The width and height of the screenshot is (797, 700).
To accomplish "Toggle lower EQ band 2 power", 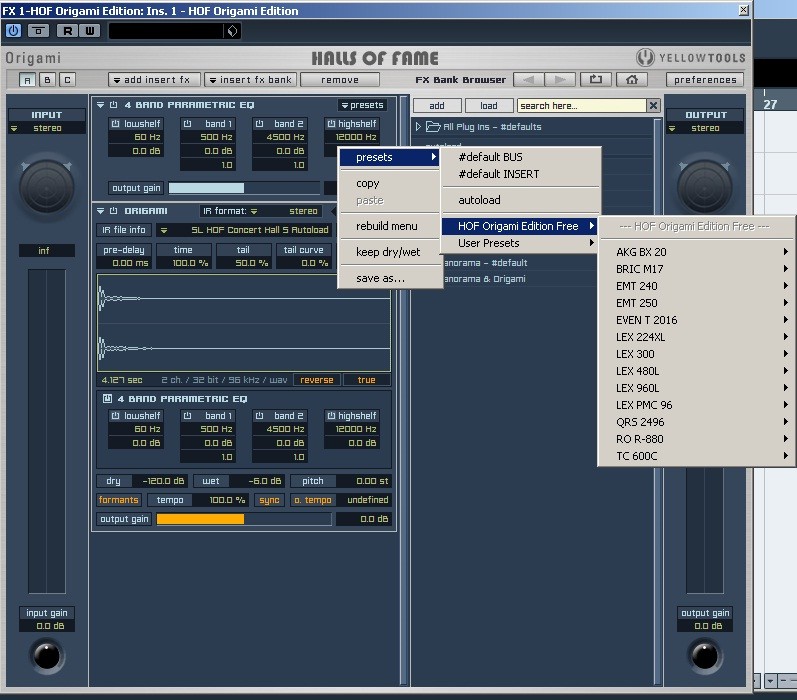I will coord(260,415).
